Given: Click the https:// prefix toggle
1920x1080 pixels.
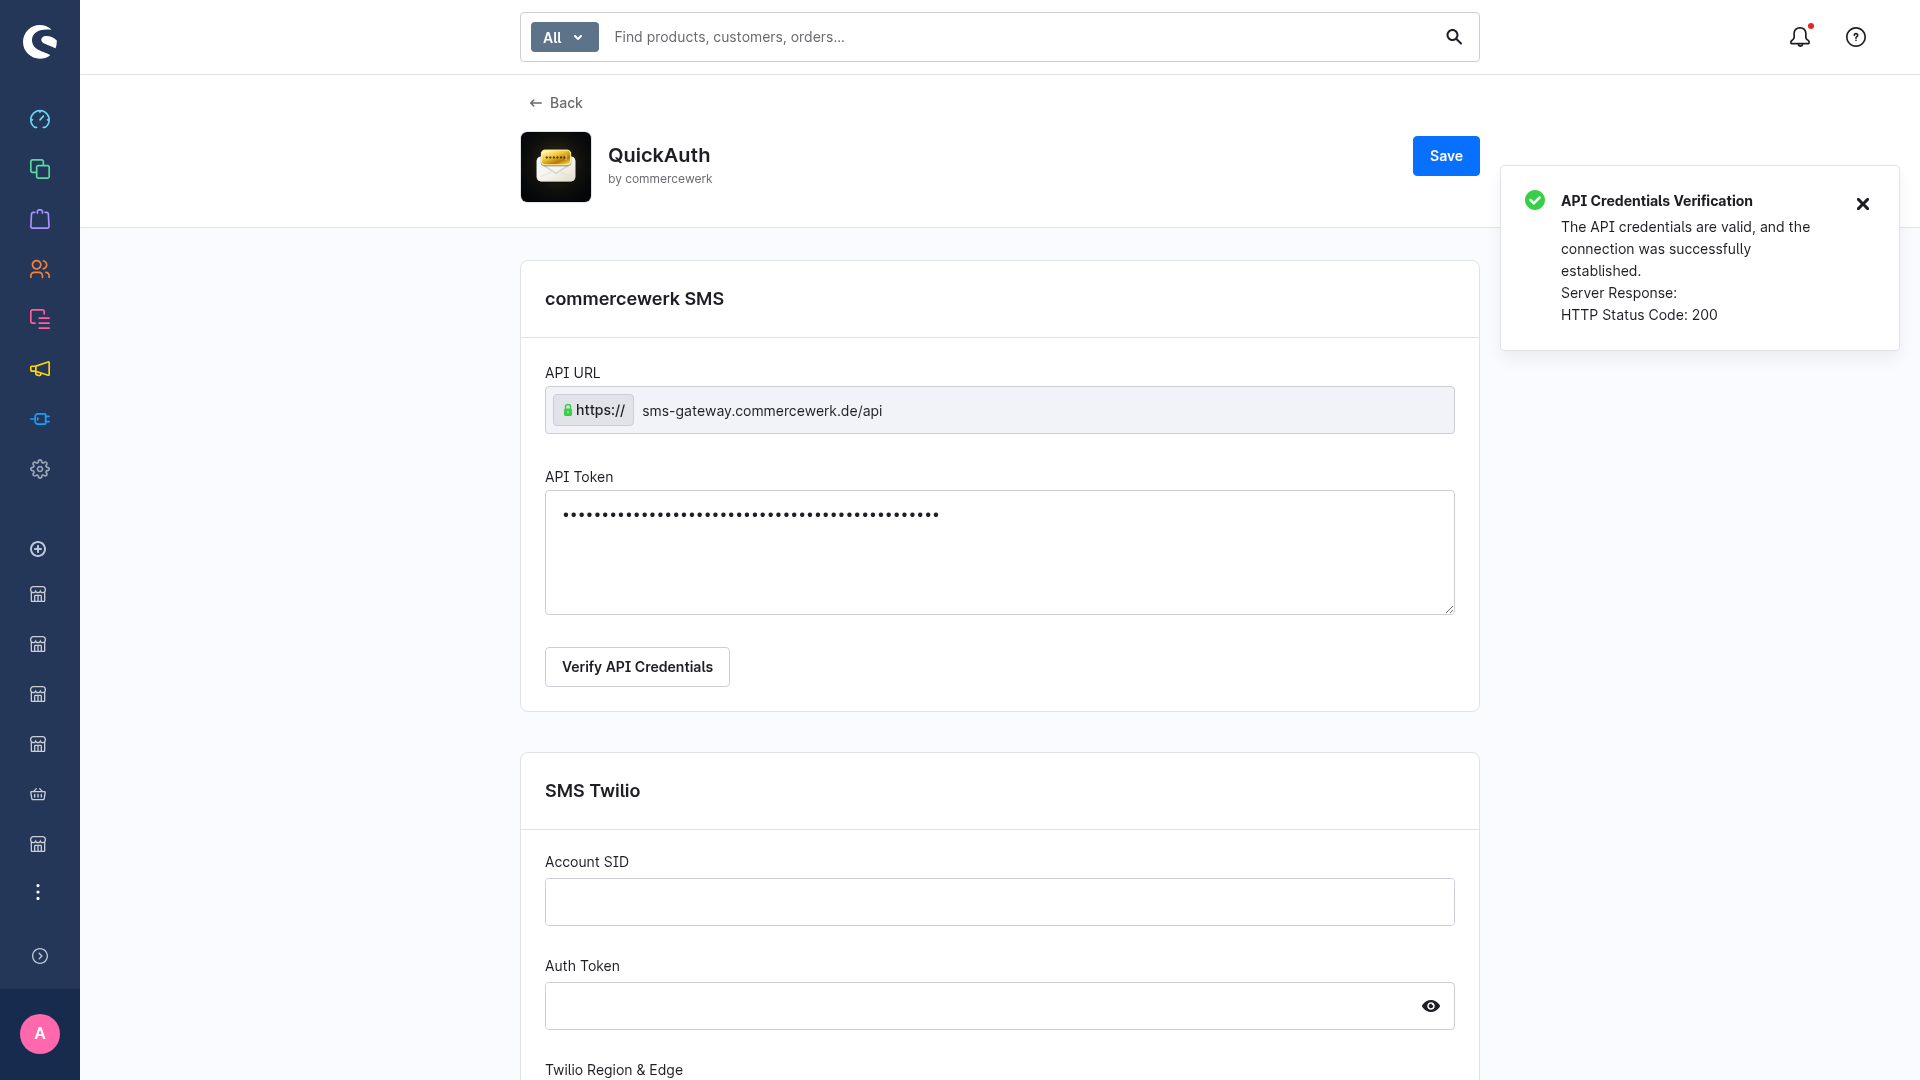Looking at the screenshot, I should [x=593, y=410].
